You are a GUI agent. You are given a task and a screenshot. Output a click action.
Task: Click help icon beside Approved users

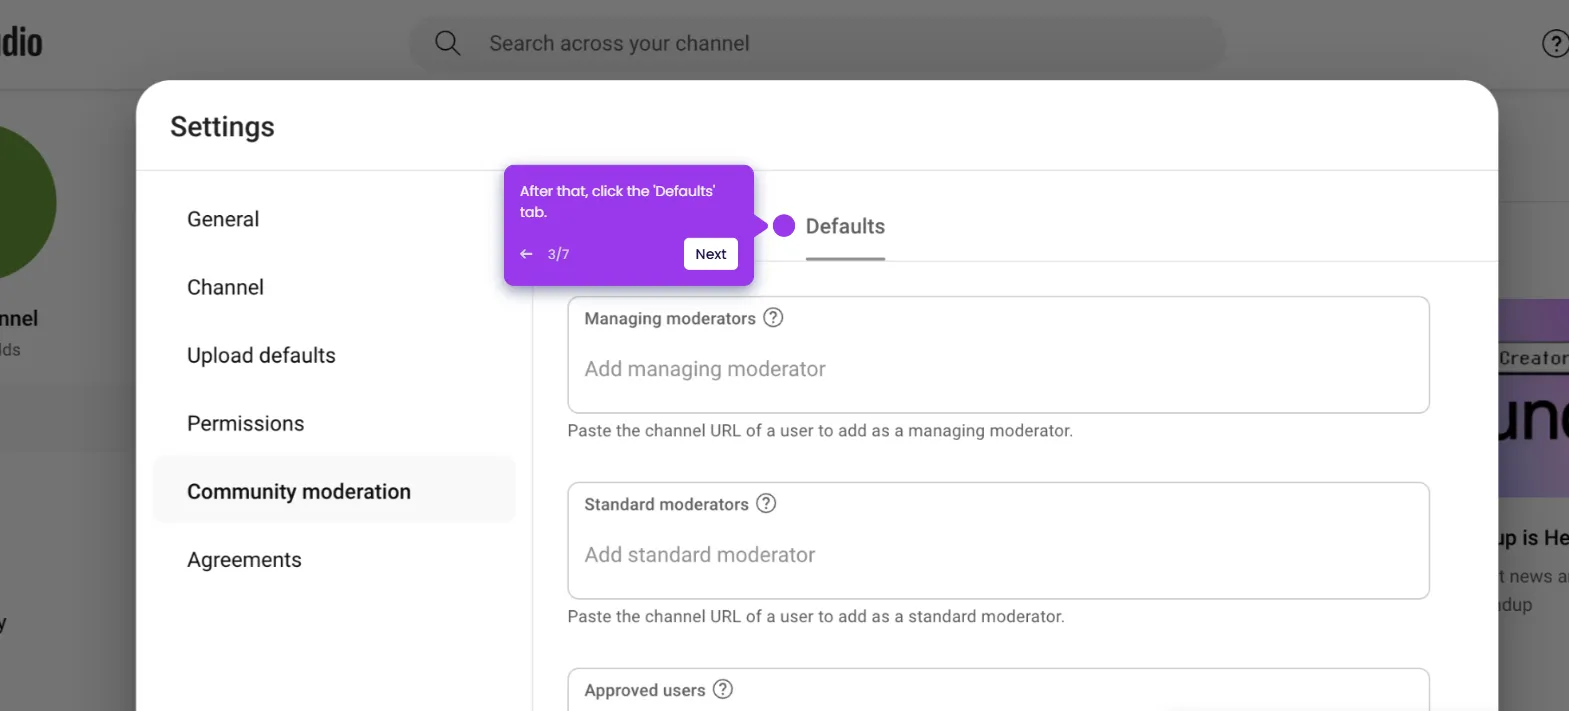(723, 690)
